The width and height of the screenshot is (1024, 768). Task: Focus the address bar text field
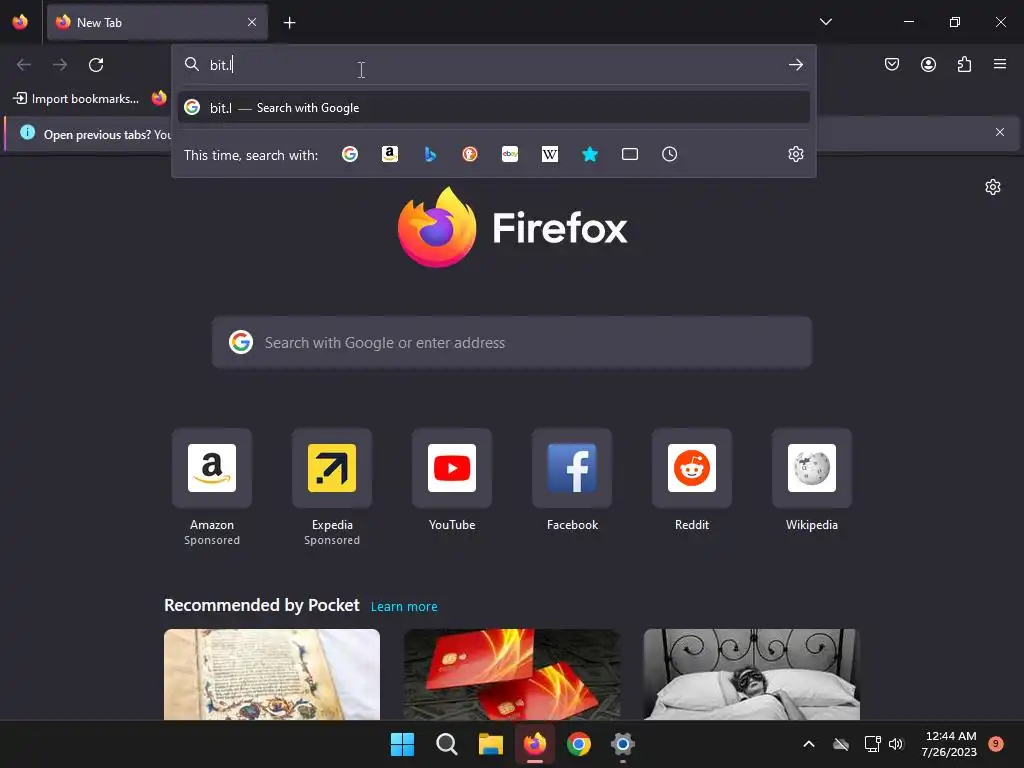click(x=494, y=65)
